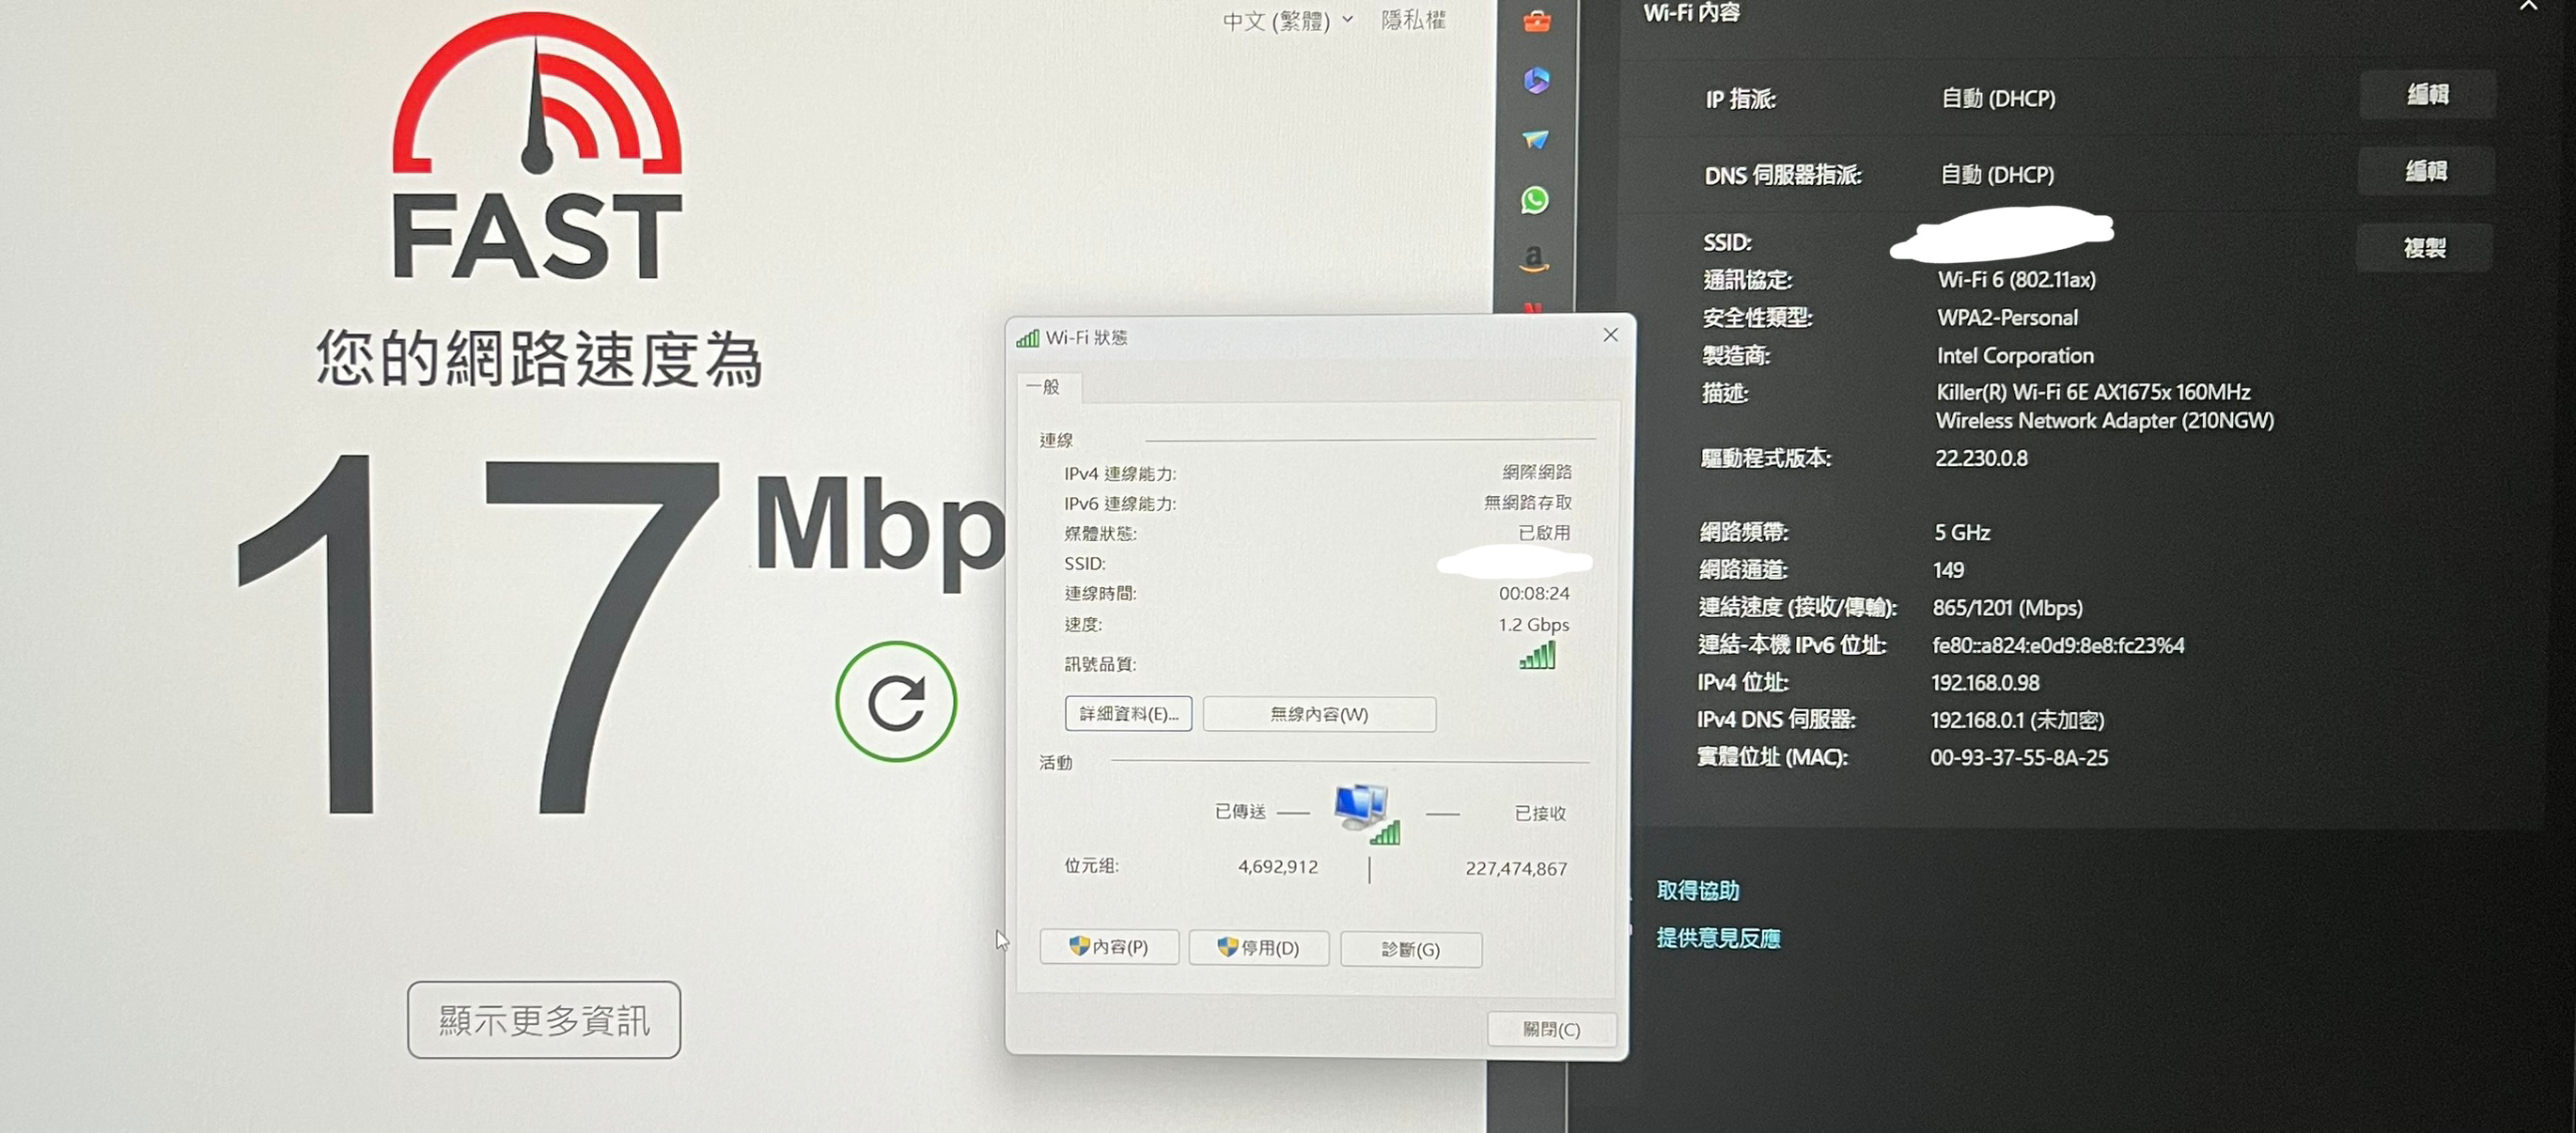Screen dimensions: 2576x1133
Task: Click the 4,692,912 bytes sent value
Action: 1278,867
